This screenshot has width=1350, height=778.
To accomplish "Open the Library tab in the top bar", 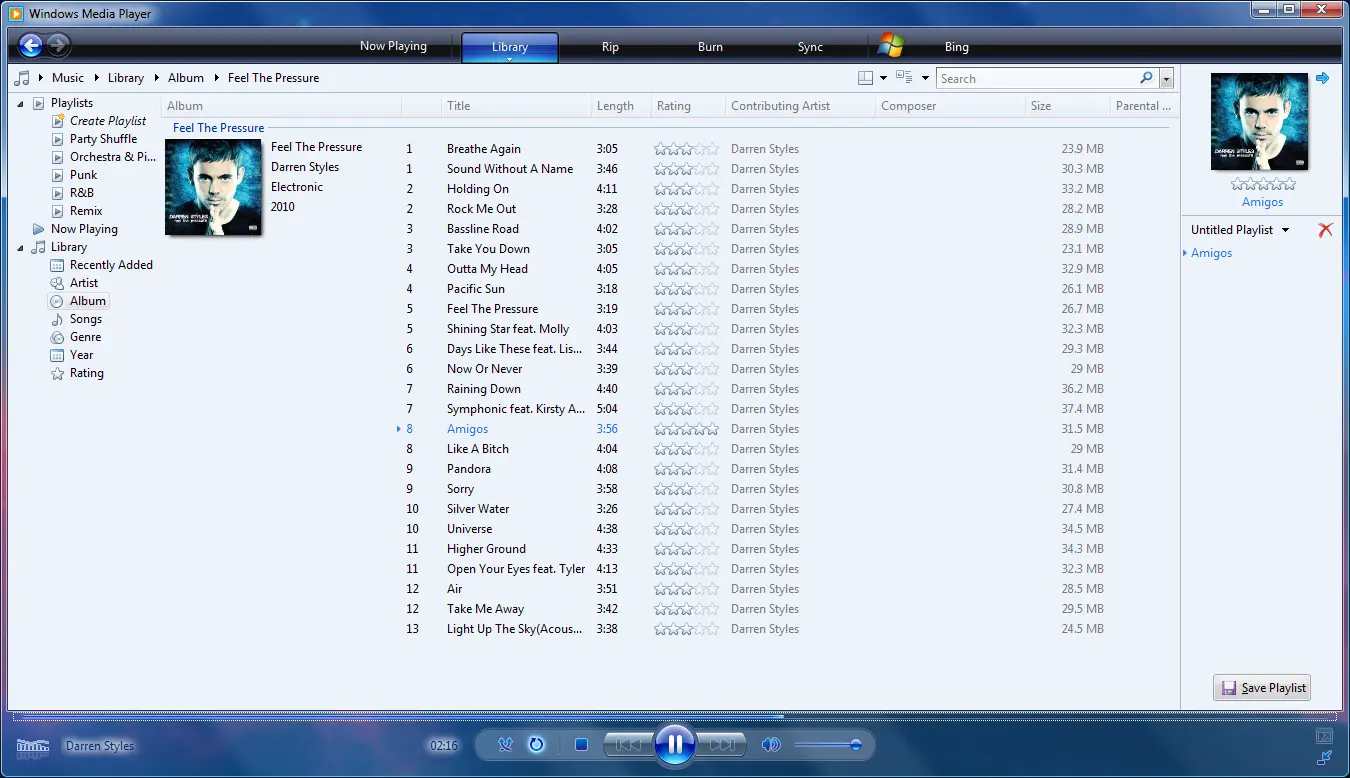I will 510,47.
